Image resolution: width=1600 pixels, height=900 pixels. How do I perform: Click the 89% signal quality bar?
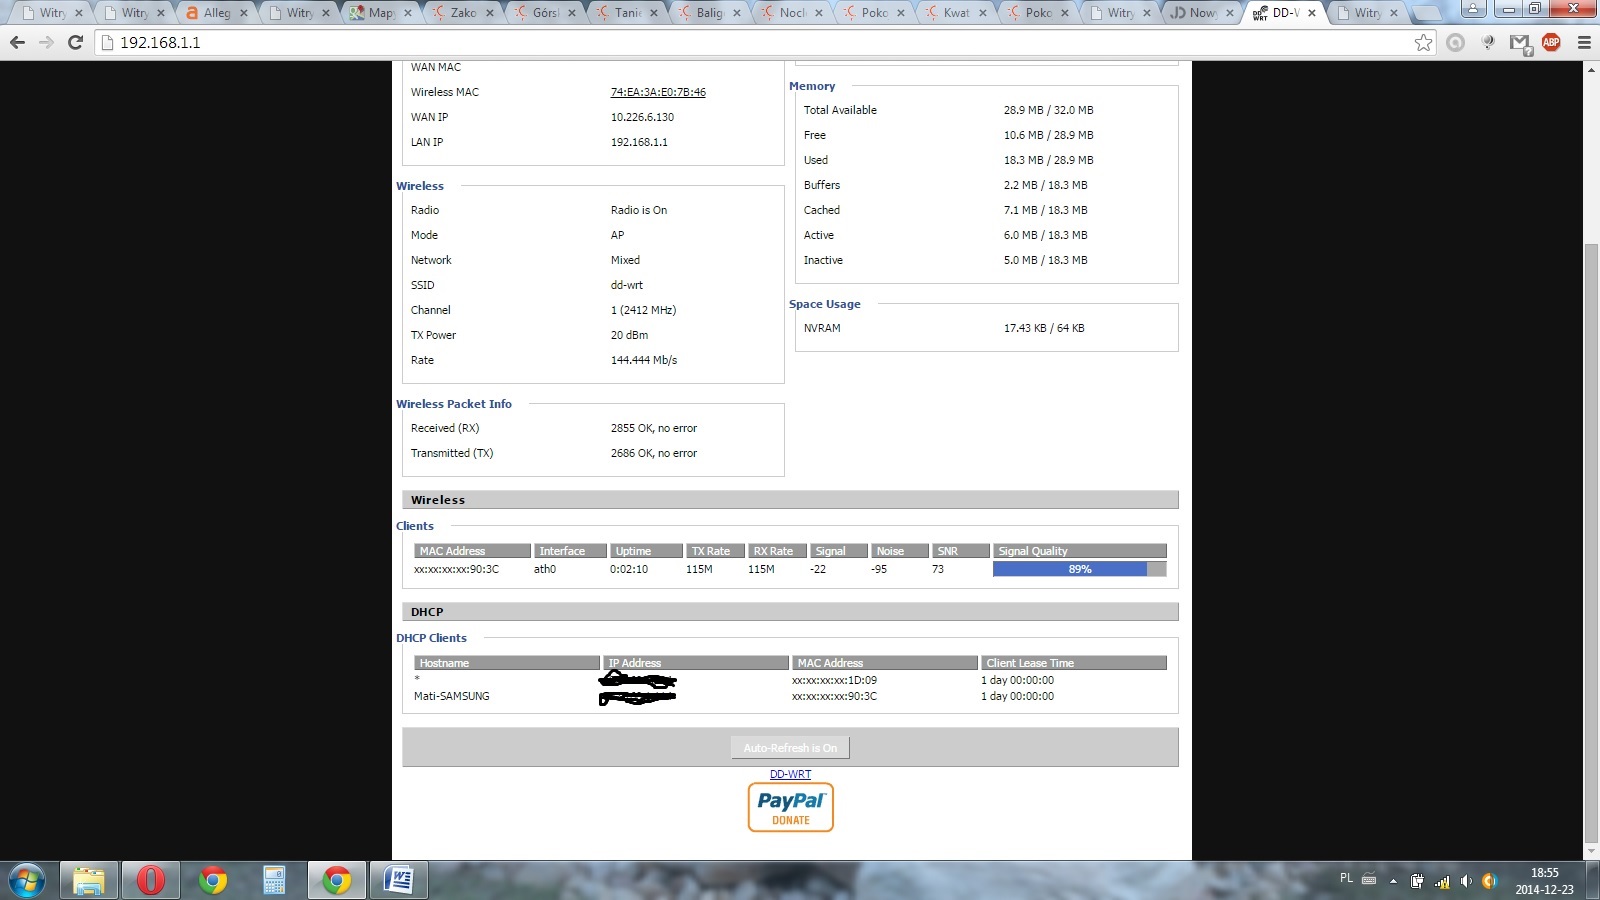[1079, 569]
